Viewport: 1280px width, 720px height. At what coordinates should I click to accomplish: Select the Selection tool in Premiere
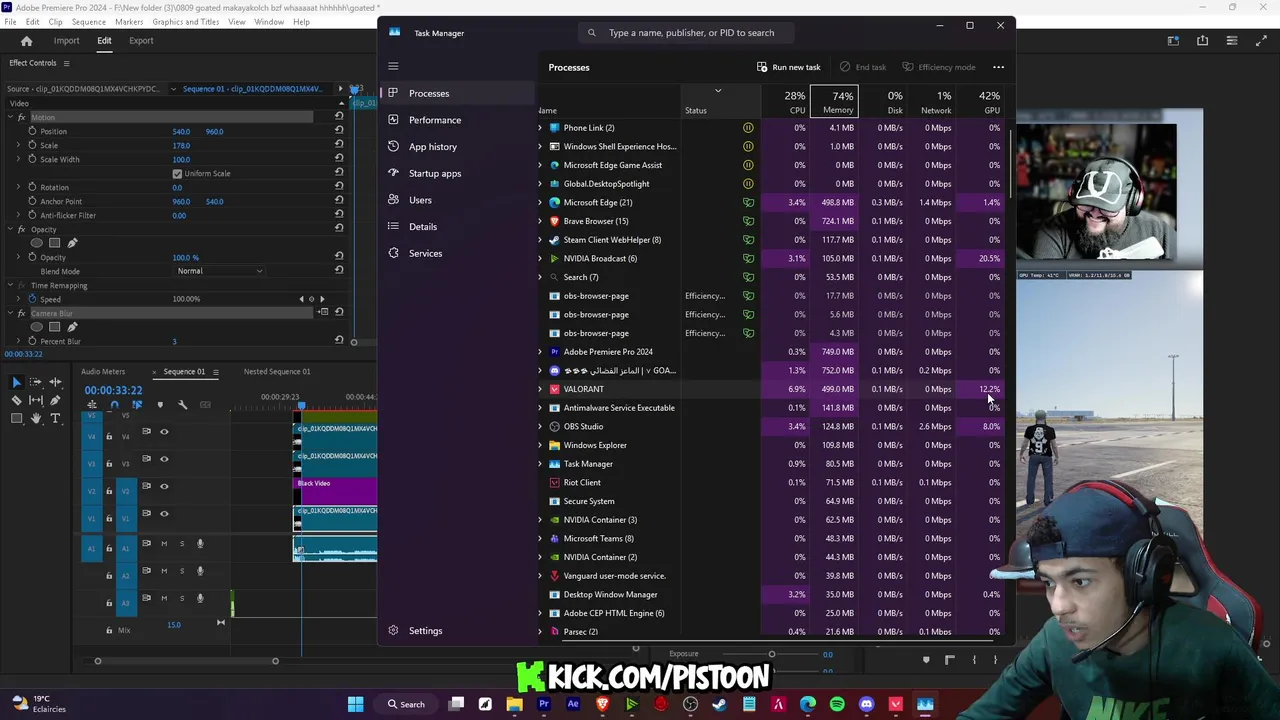(x=16, y=383)
